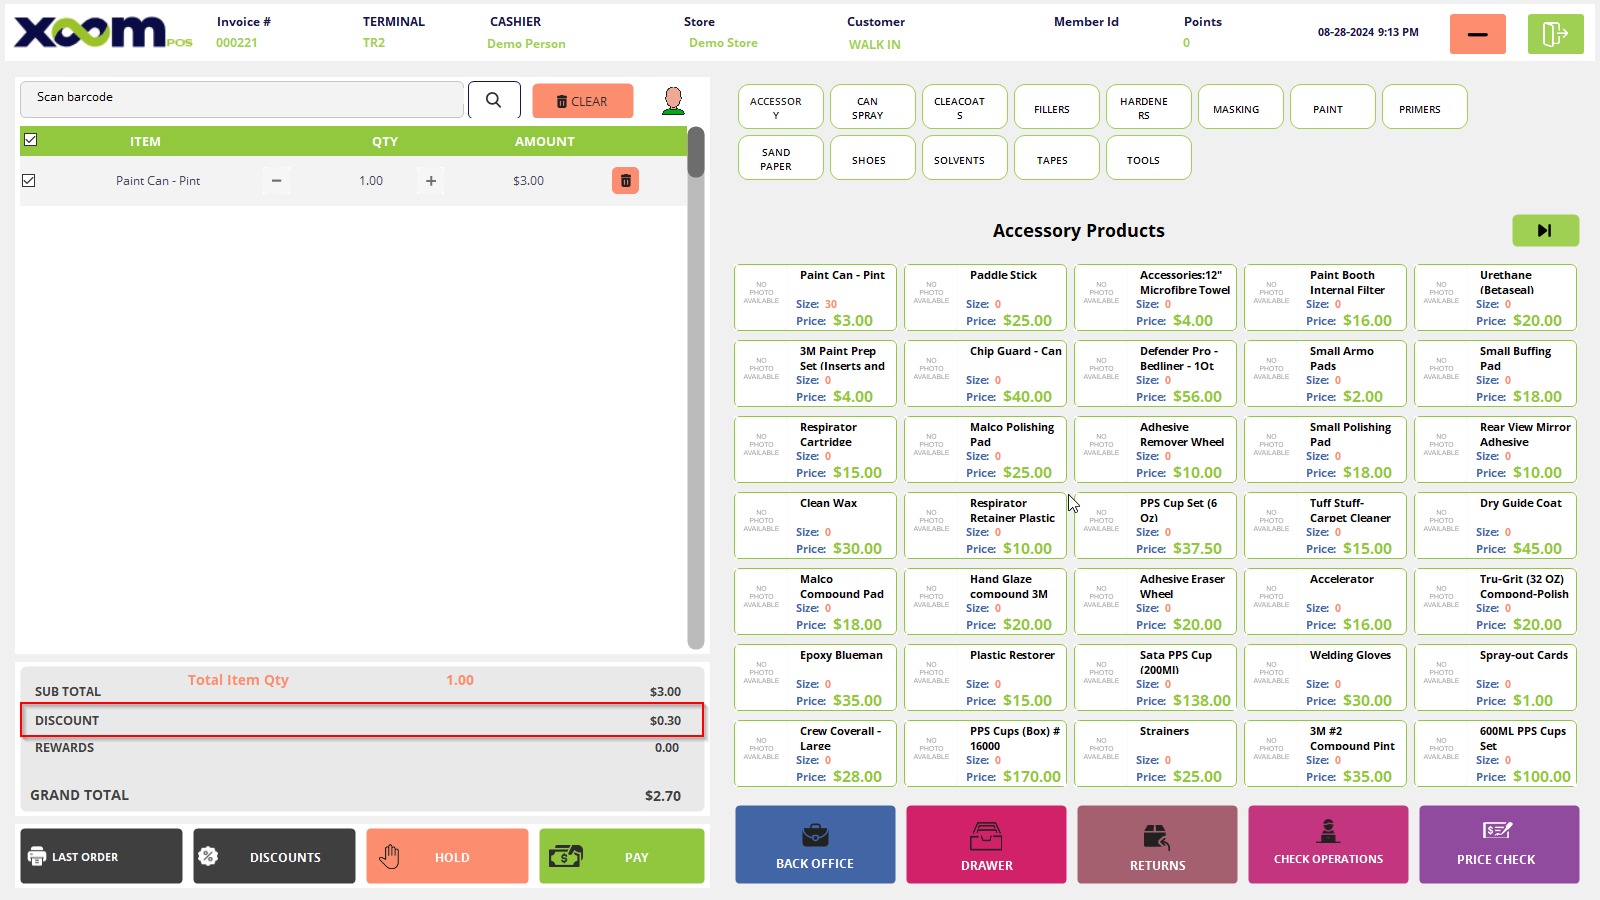The width and height of the screenshot is (1600, 900).
Task: Open the Drawer function
Action: pos(986,845)
